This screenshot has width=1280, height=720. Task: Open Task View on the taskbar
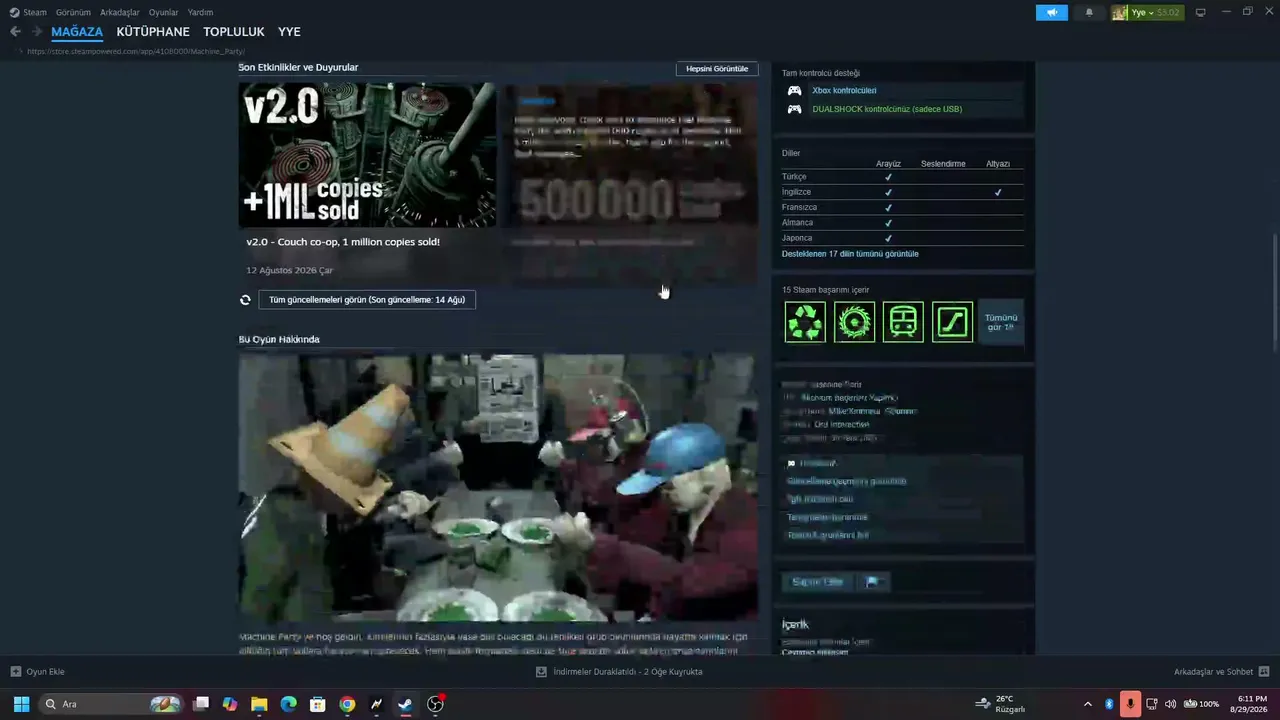pos(201,704)
